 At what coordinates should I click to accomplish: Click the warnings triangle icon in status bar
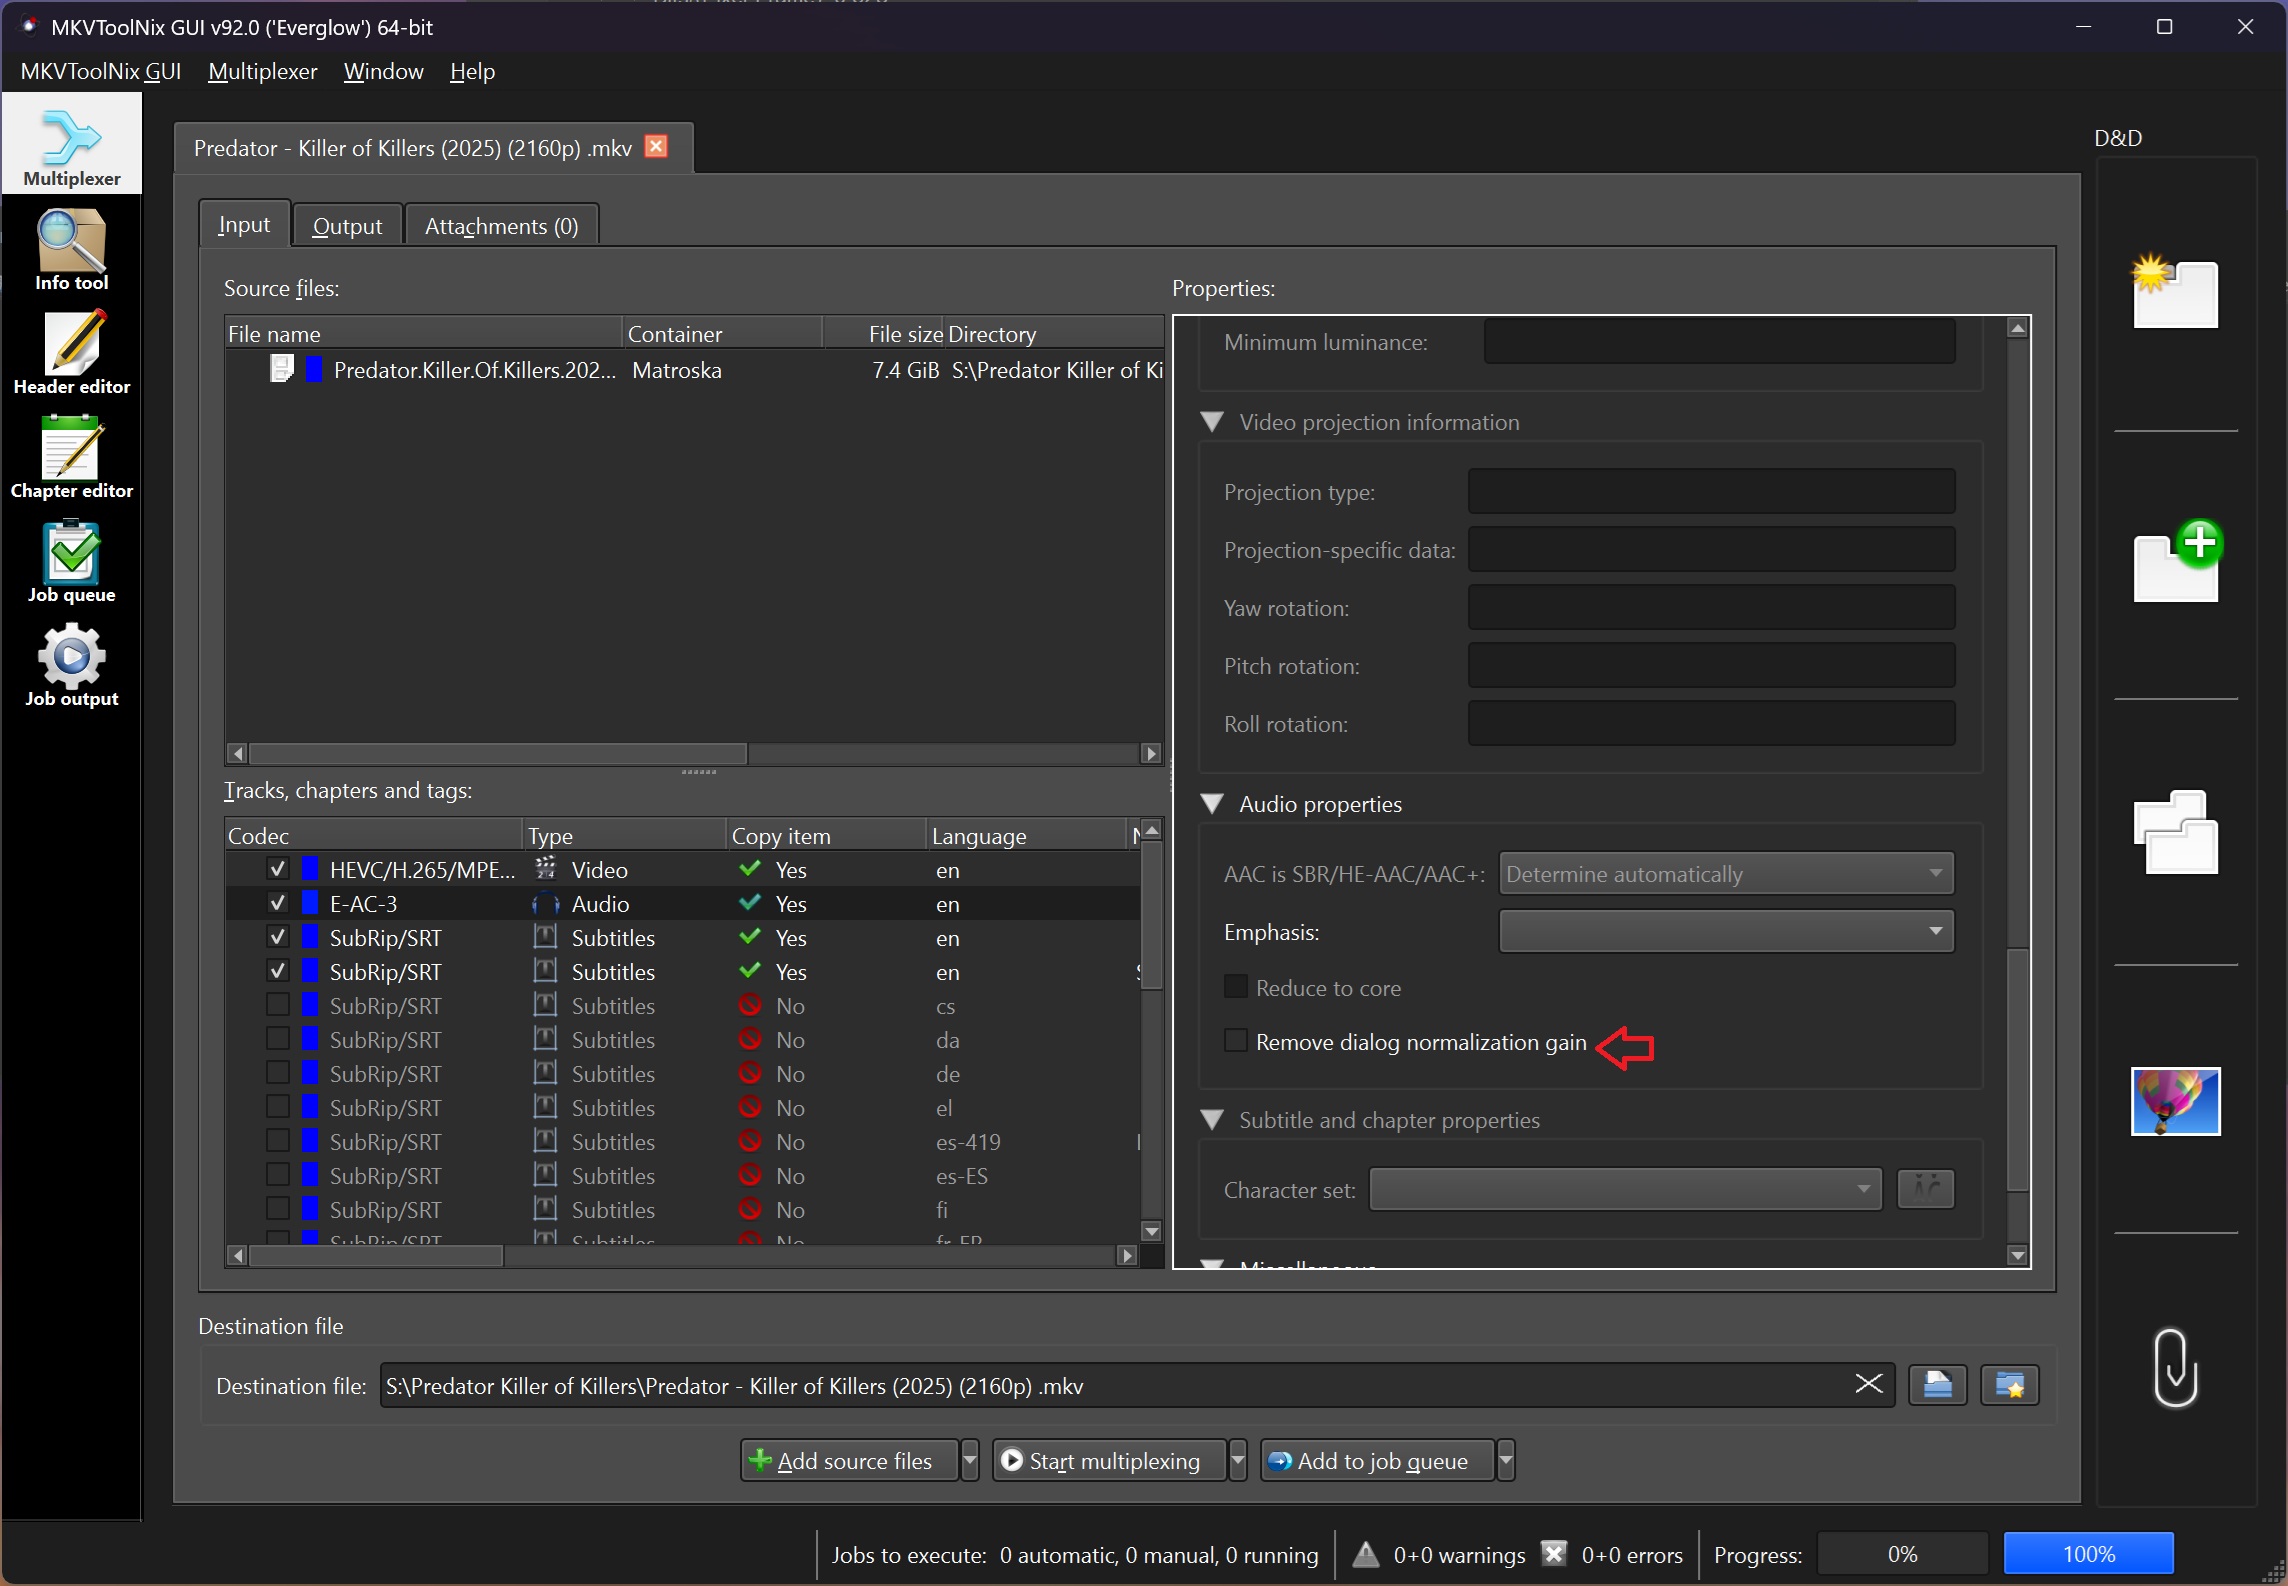pyautogui.click(x=1366, y=1554)
